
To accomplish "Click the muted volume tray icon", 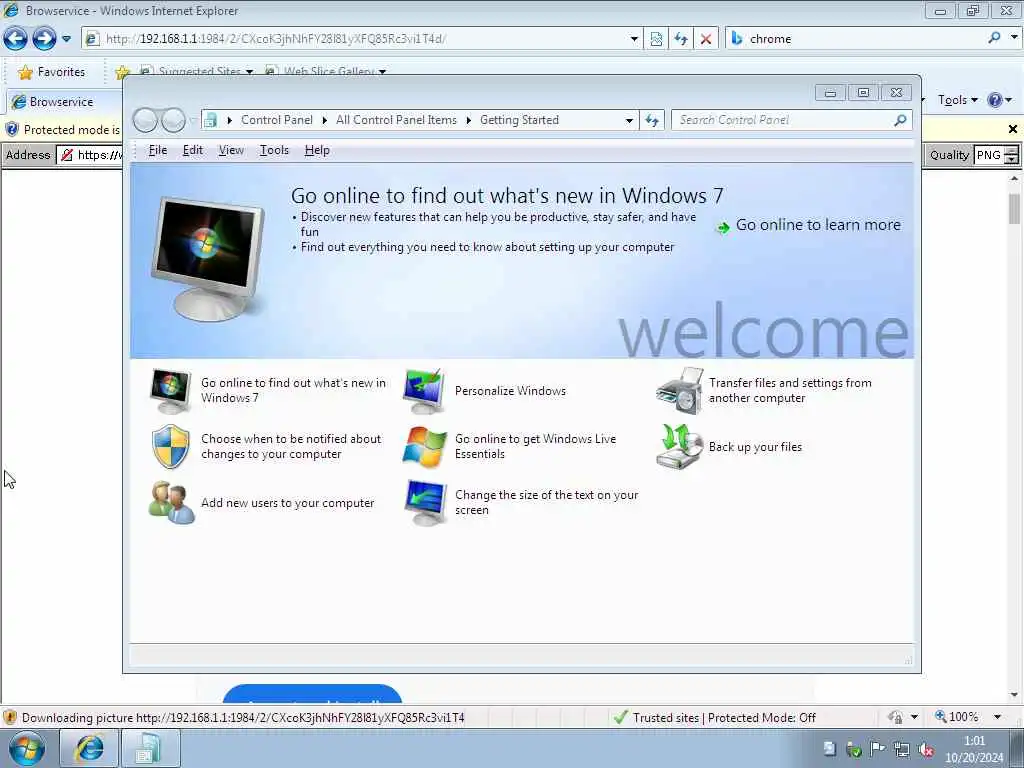I will (x=926, y=749).
